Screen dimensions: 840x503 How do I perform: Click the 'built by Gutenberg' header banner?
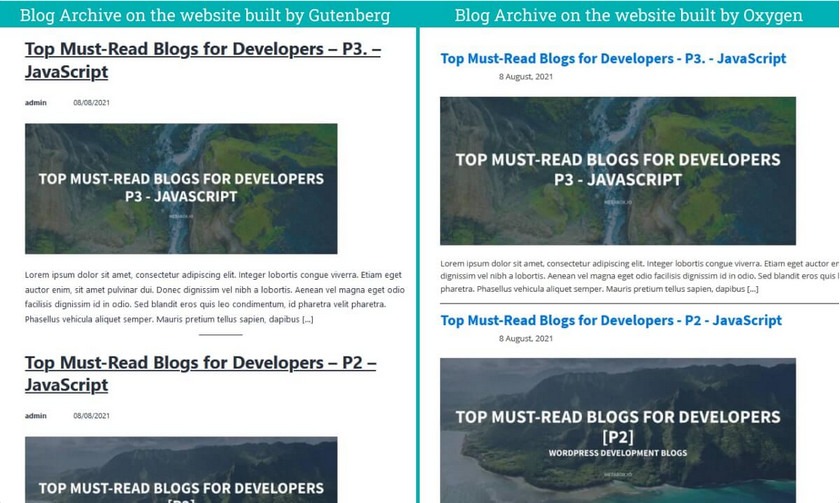205,15
